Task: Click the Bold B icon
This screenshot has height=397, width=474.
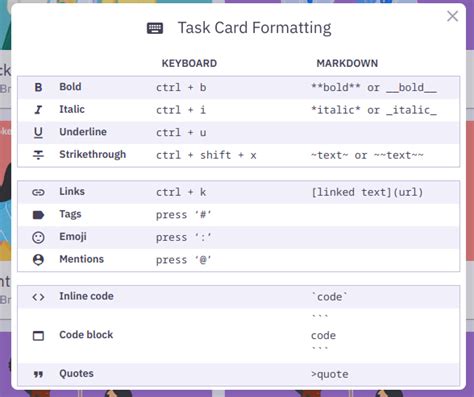Action: (38, 87)
